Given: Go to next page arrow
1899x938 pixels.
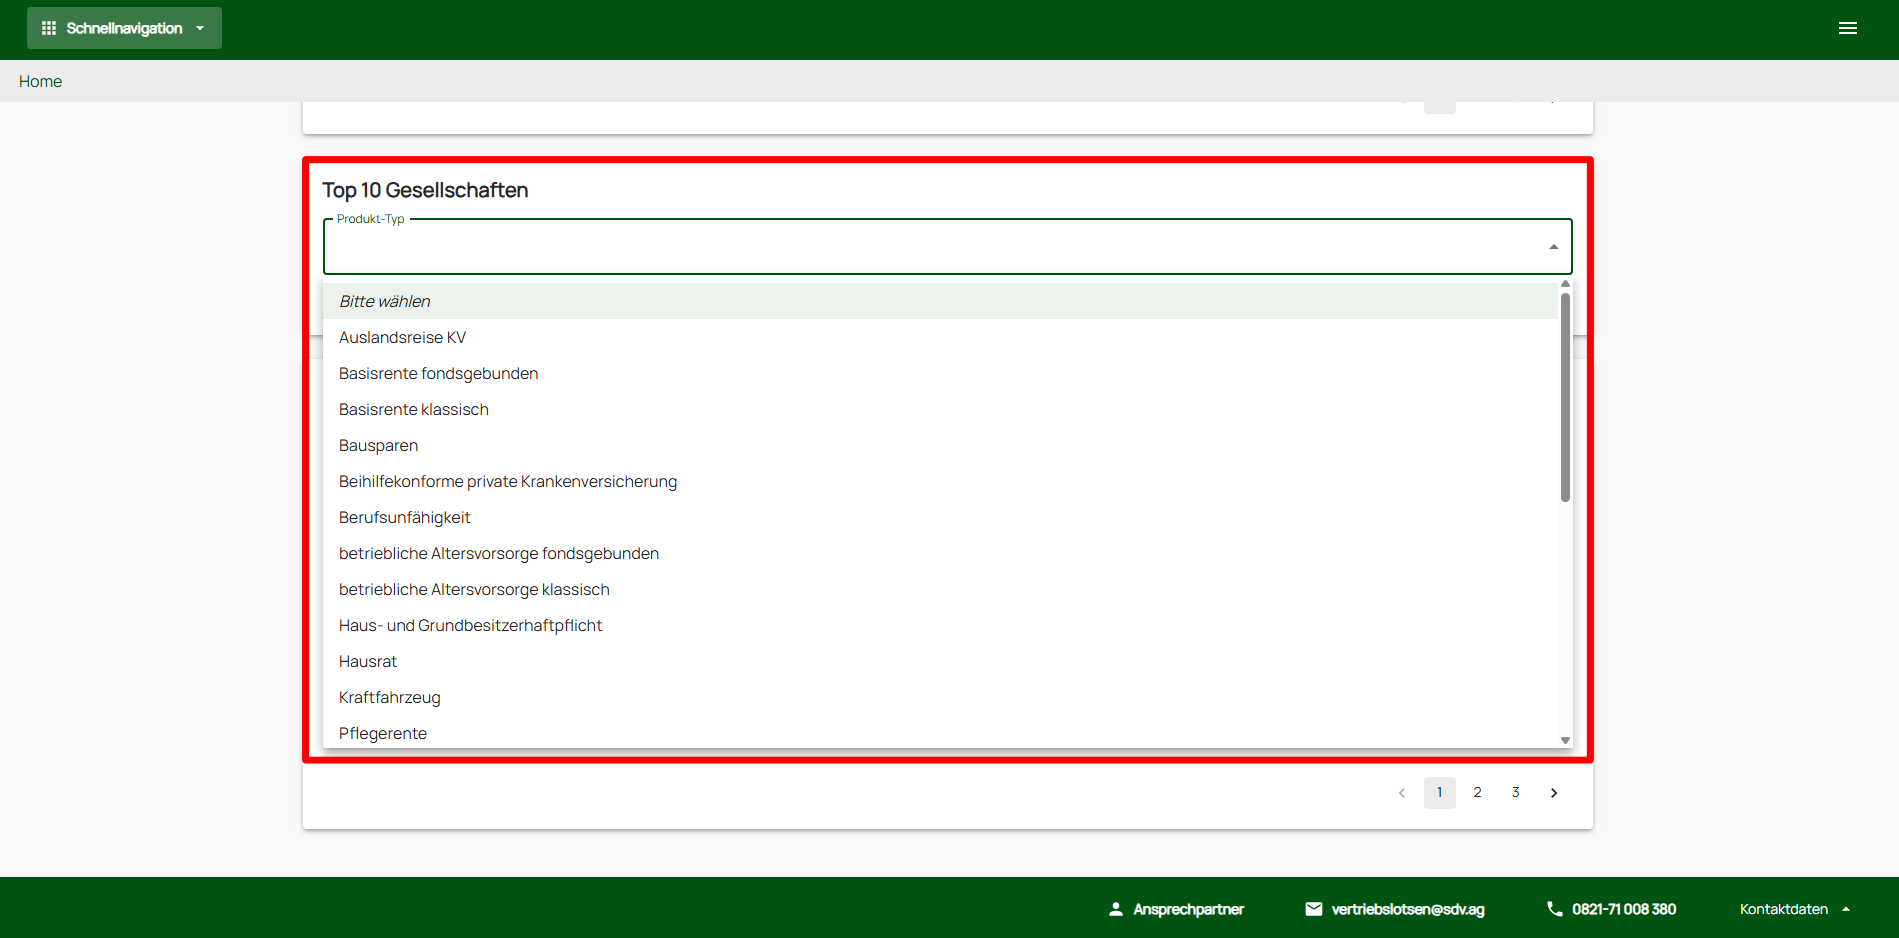Looking at the screenshot, I should coord(1554,793).
